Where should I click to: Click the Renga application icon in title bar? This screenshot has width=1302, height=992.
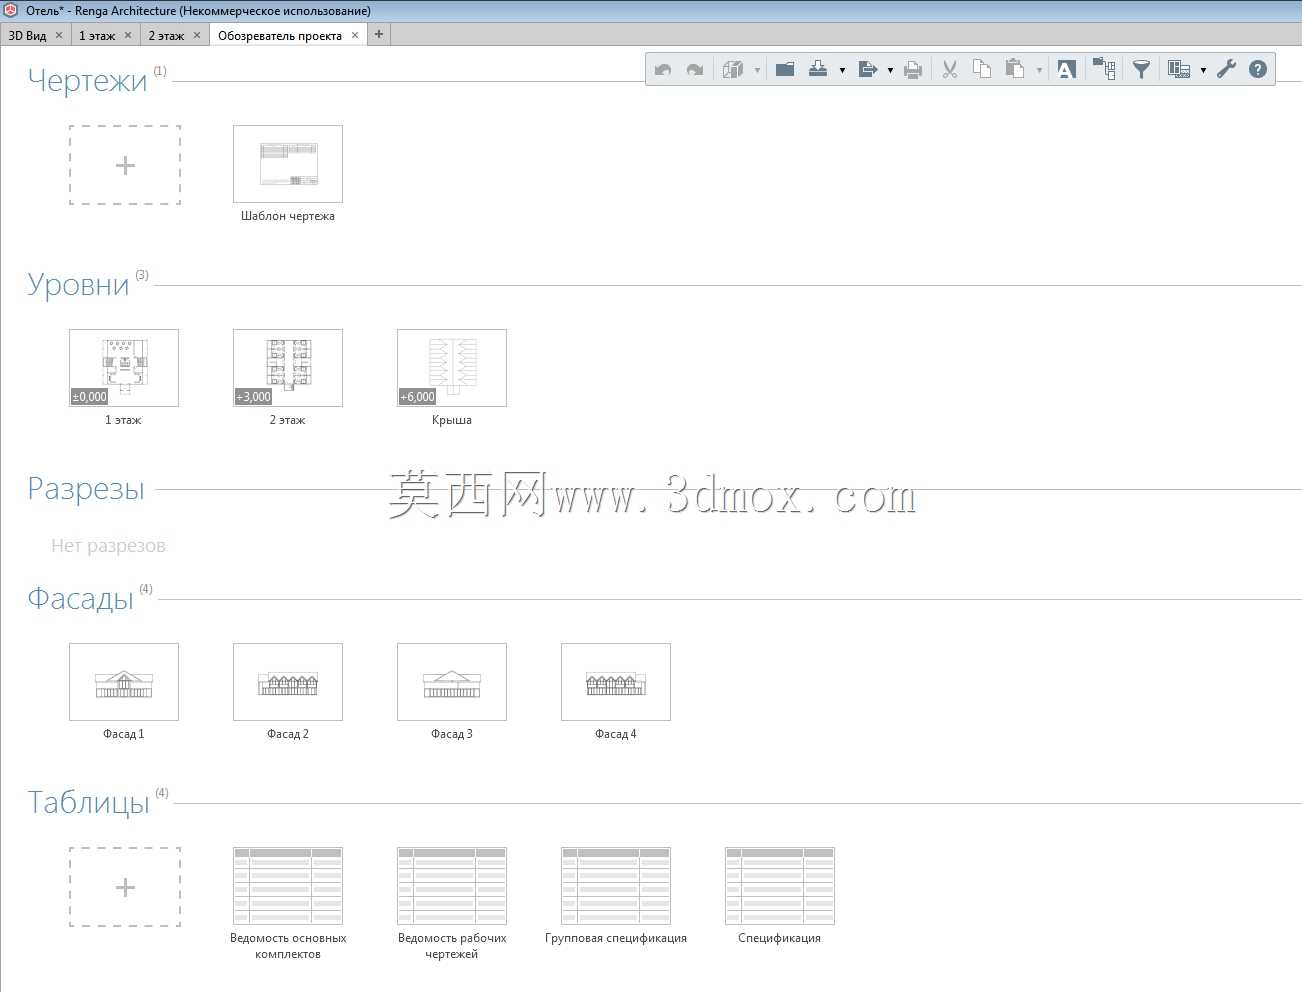coord(11,10)
